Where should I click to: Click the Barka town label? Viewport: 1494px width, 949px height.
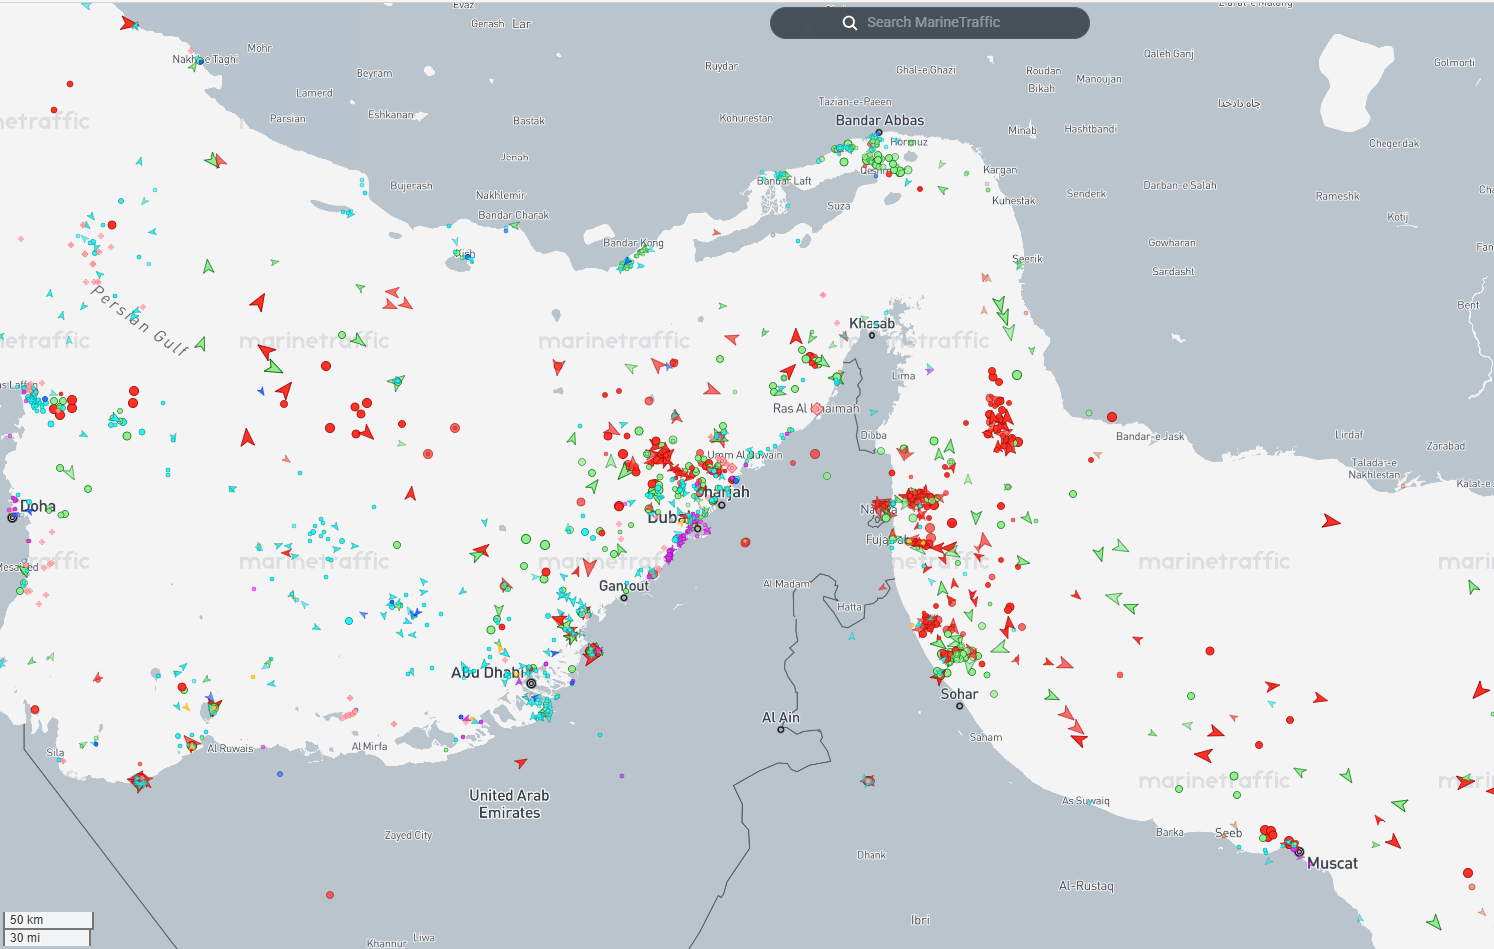(x=1170, y=832)
